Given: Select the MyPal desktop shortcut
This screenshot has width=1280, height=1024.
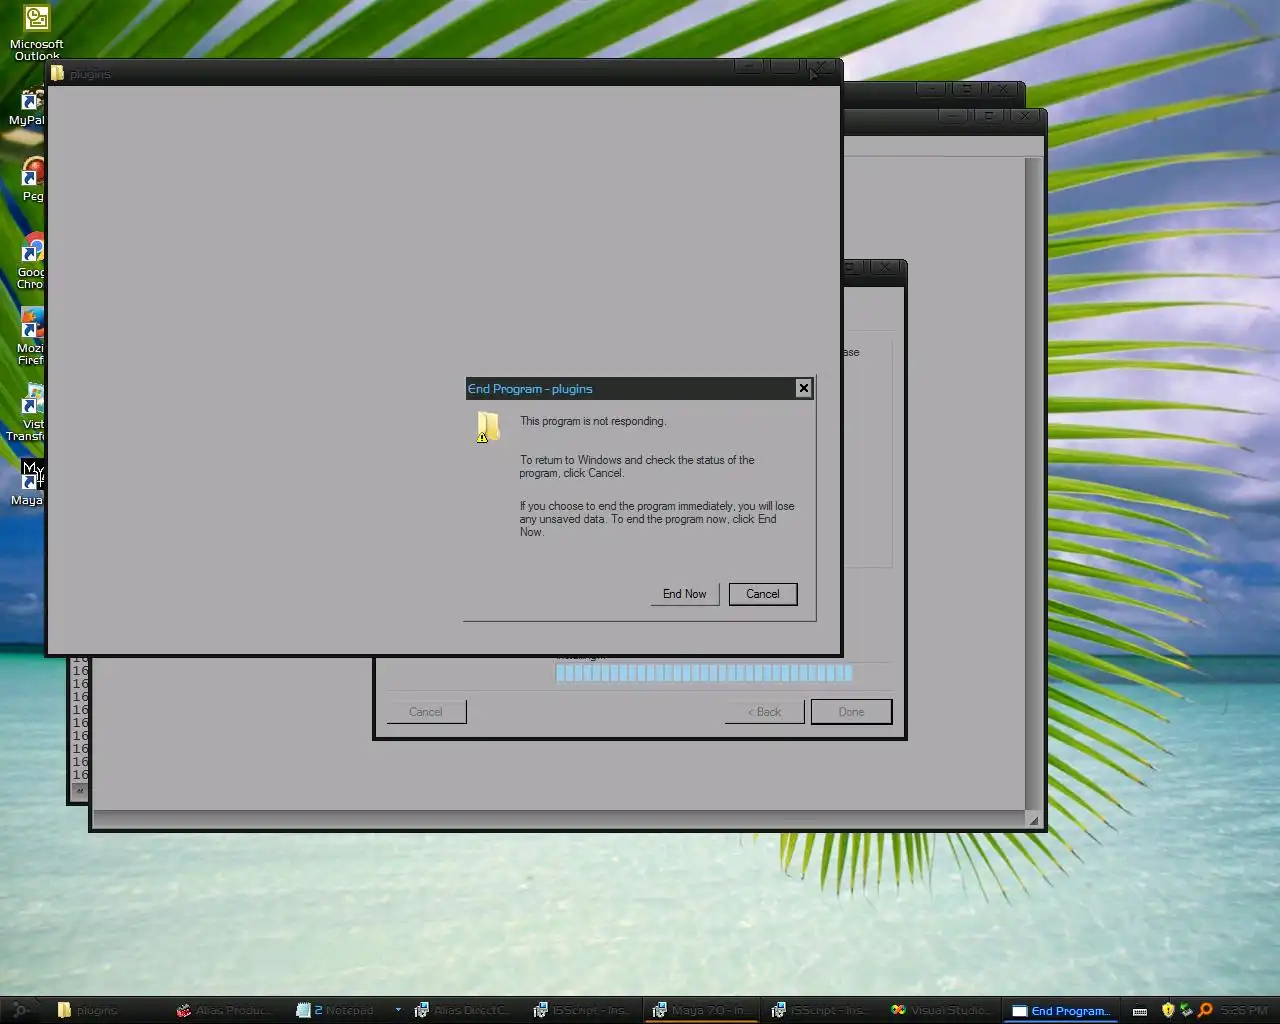Looking at the screenshot, I should click(28, 108).
